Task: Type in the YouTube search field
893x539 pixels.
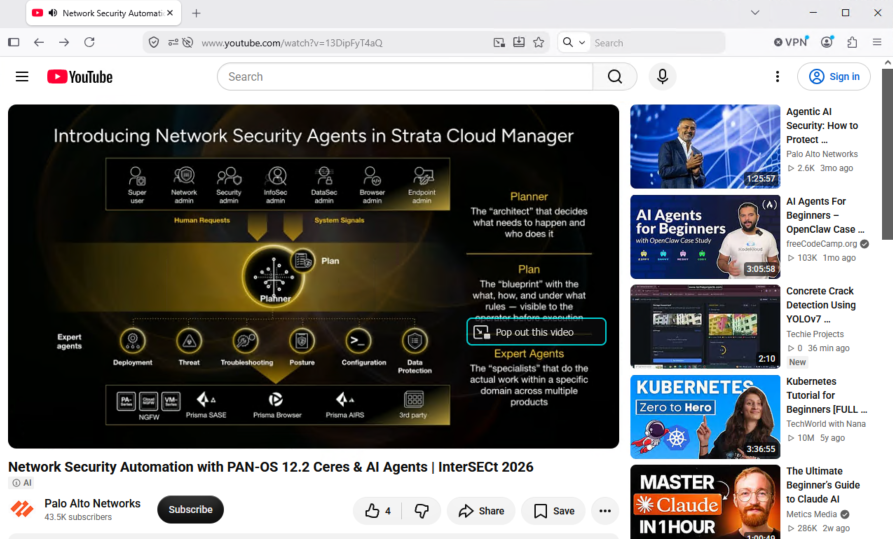Action: [405, 76]
